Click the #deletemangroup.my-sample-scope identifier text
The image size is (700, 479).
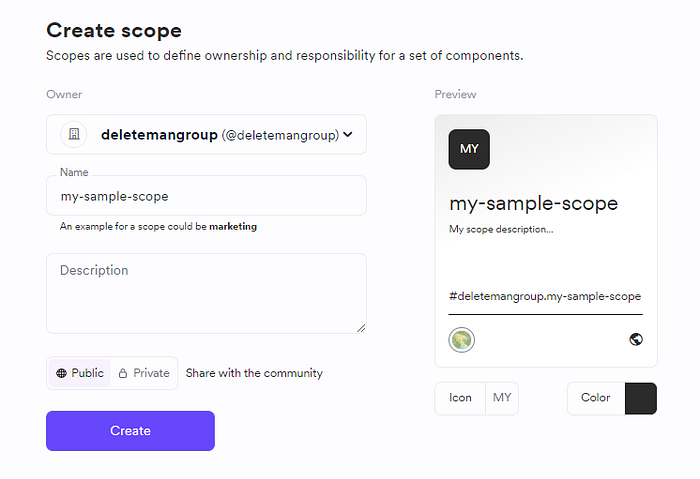(x=545, y=296)
